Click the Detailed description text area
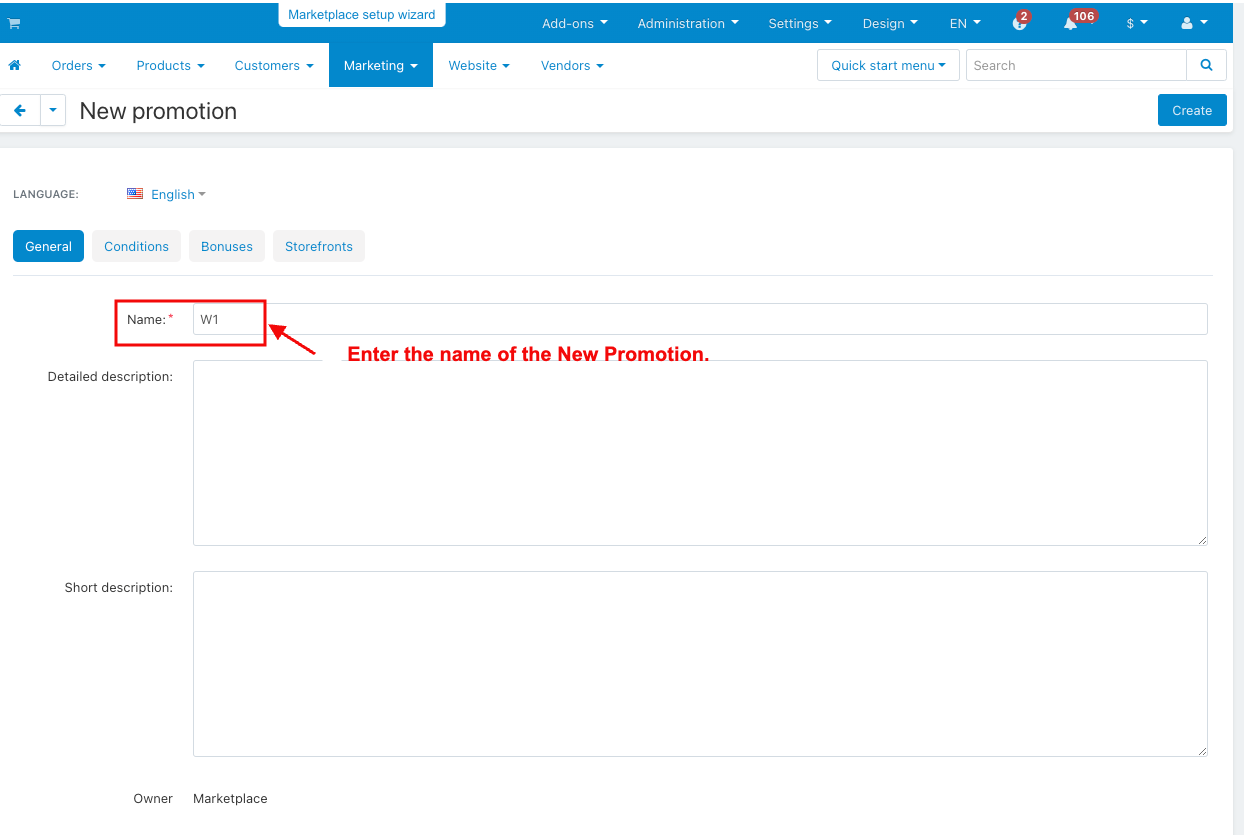This screenshot has height=835, width=1244. [700, 452]
